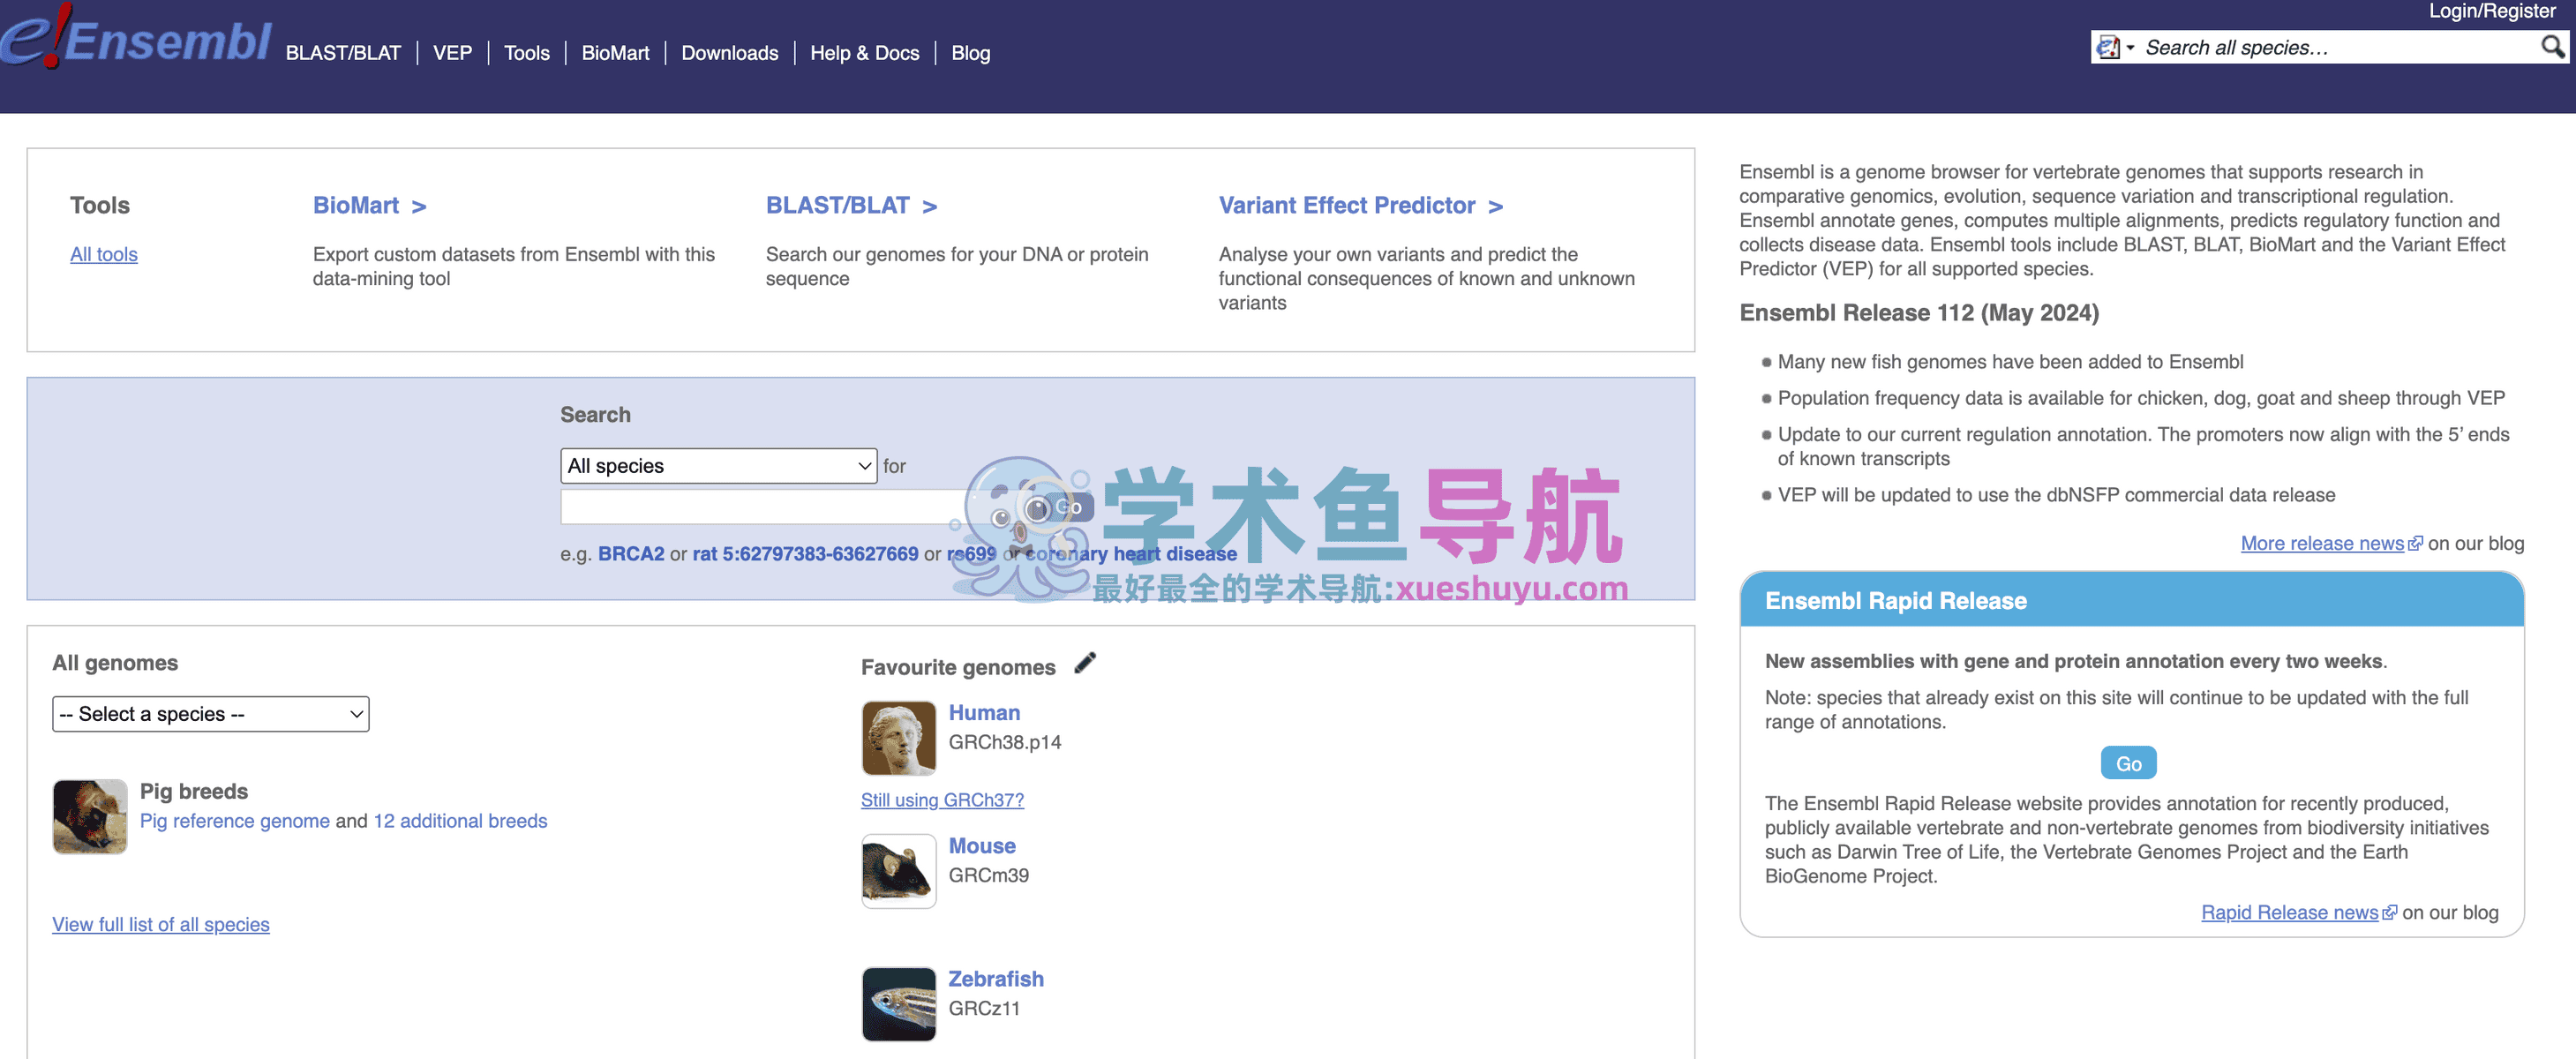Viewport: 2576px width, 1059px height.
Task: Click the Login/Register link
Action: coord(2491,11)
